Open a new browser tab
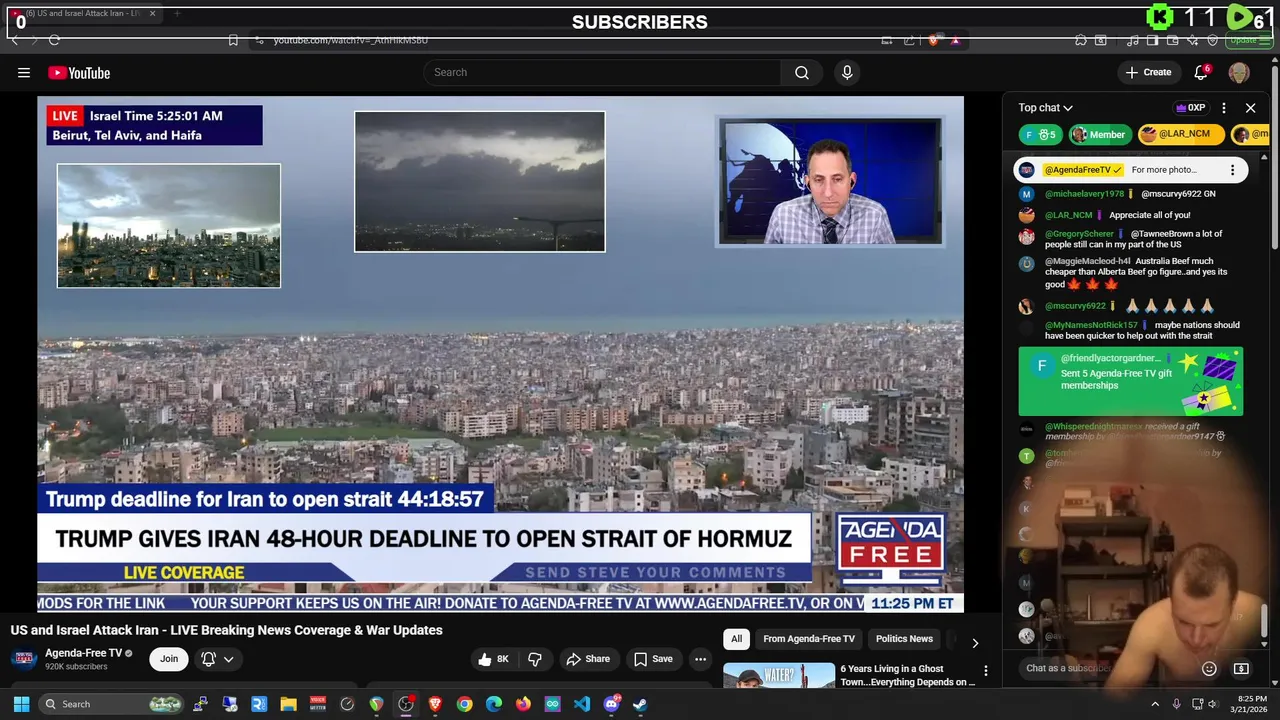Viewport: 1280px width, 720px height. pos(176,14)
